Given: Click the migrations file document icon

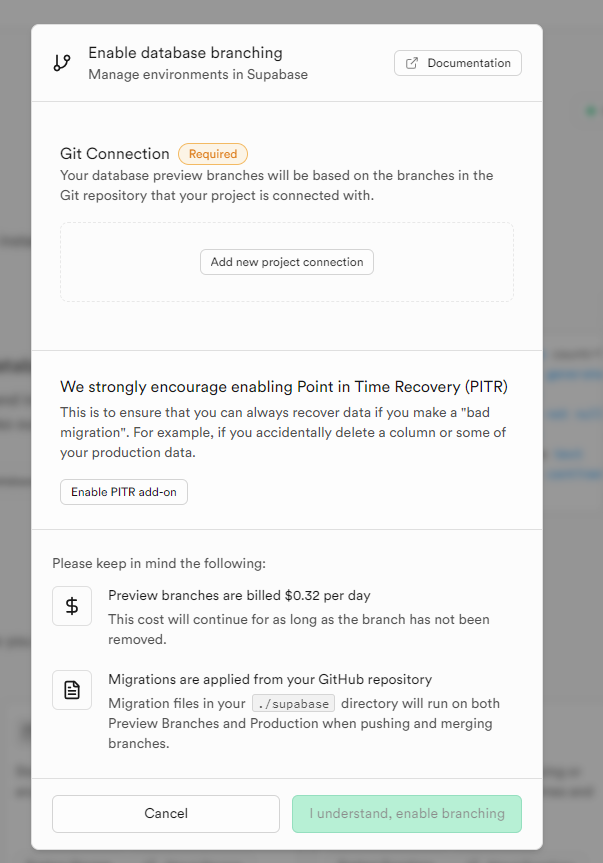Looking at the screenshot, I should (72, 690).
